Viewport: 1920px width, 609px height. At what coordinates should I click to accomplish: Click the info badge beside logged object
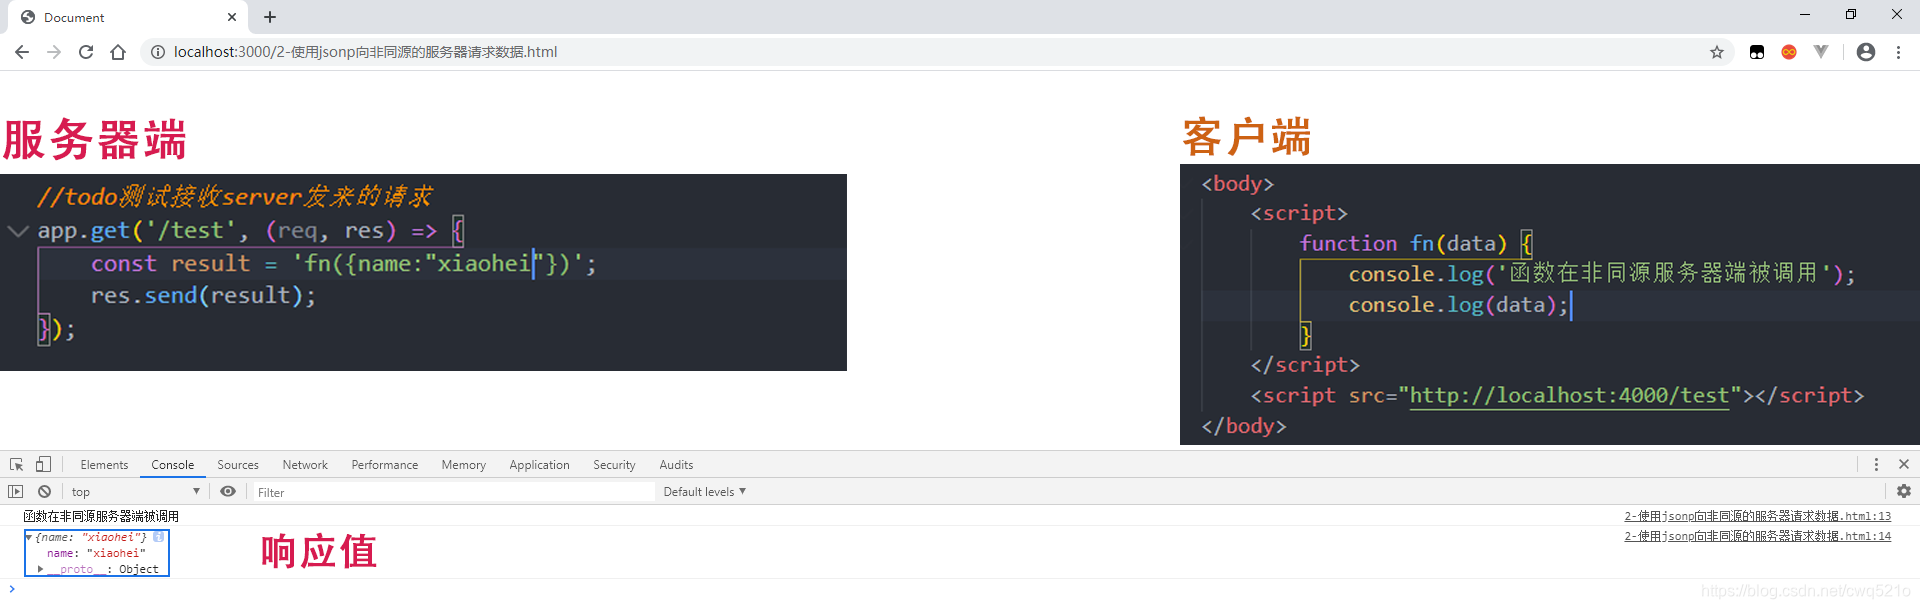pos(159,537)
